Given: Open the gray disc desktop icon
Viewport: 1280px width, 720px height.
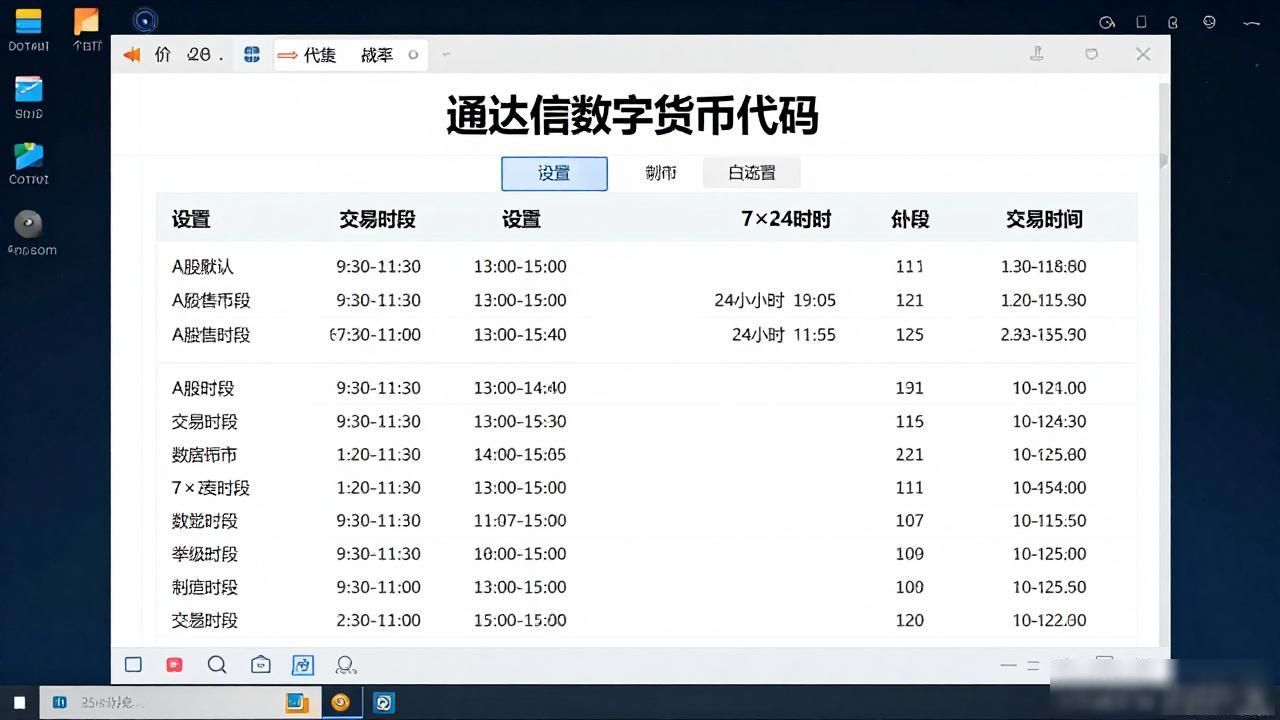Looking at the screenshot, I should click(28, 224).
